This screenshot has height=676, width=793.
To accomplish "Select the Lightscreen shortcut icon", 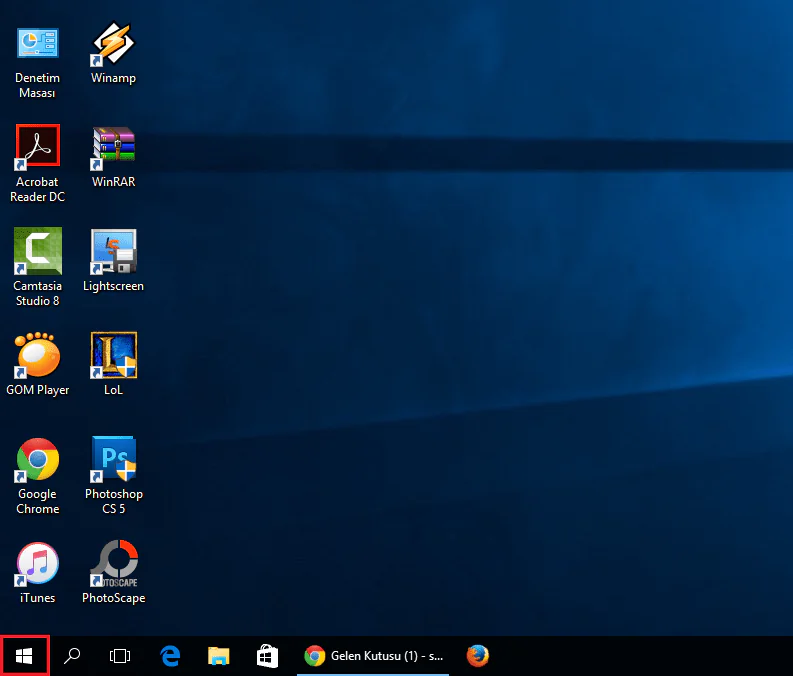I will coord(113,251).
